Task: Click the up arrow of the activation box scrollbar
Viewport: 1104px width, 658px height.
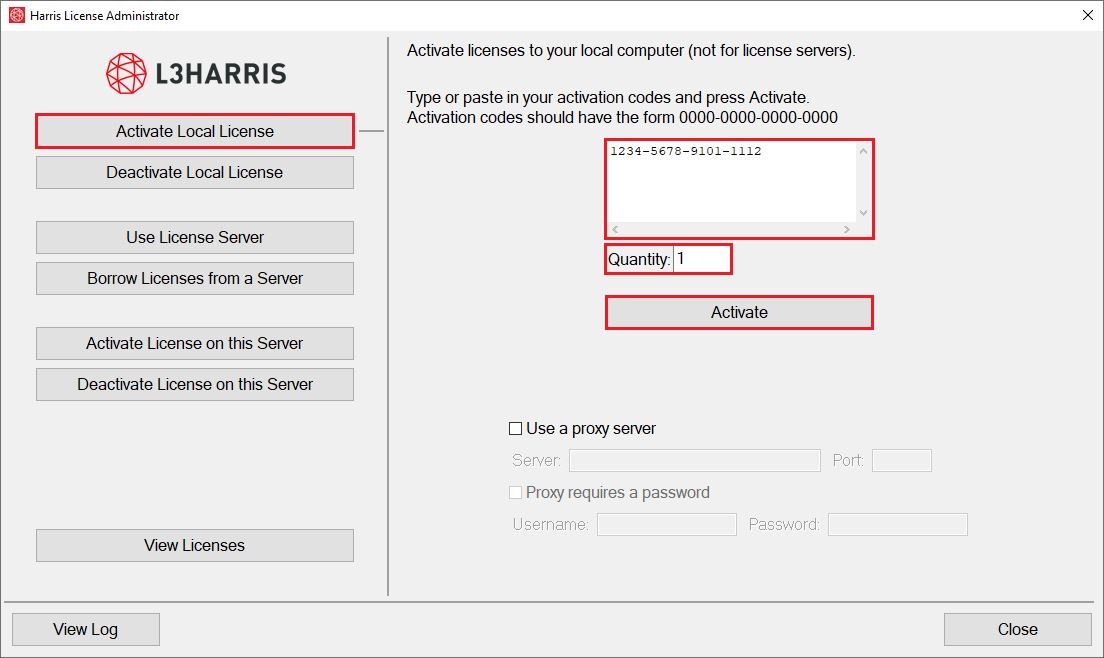Action: 864,151
